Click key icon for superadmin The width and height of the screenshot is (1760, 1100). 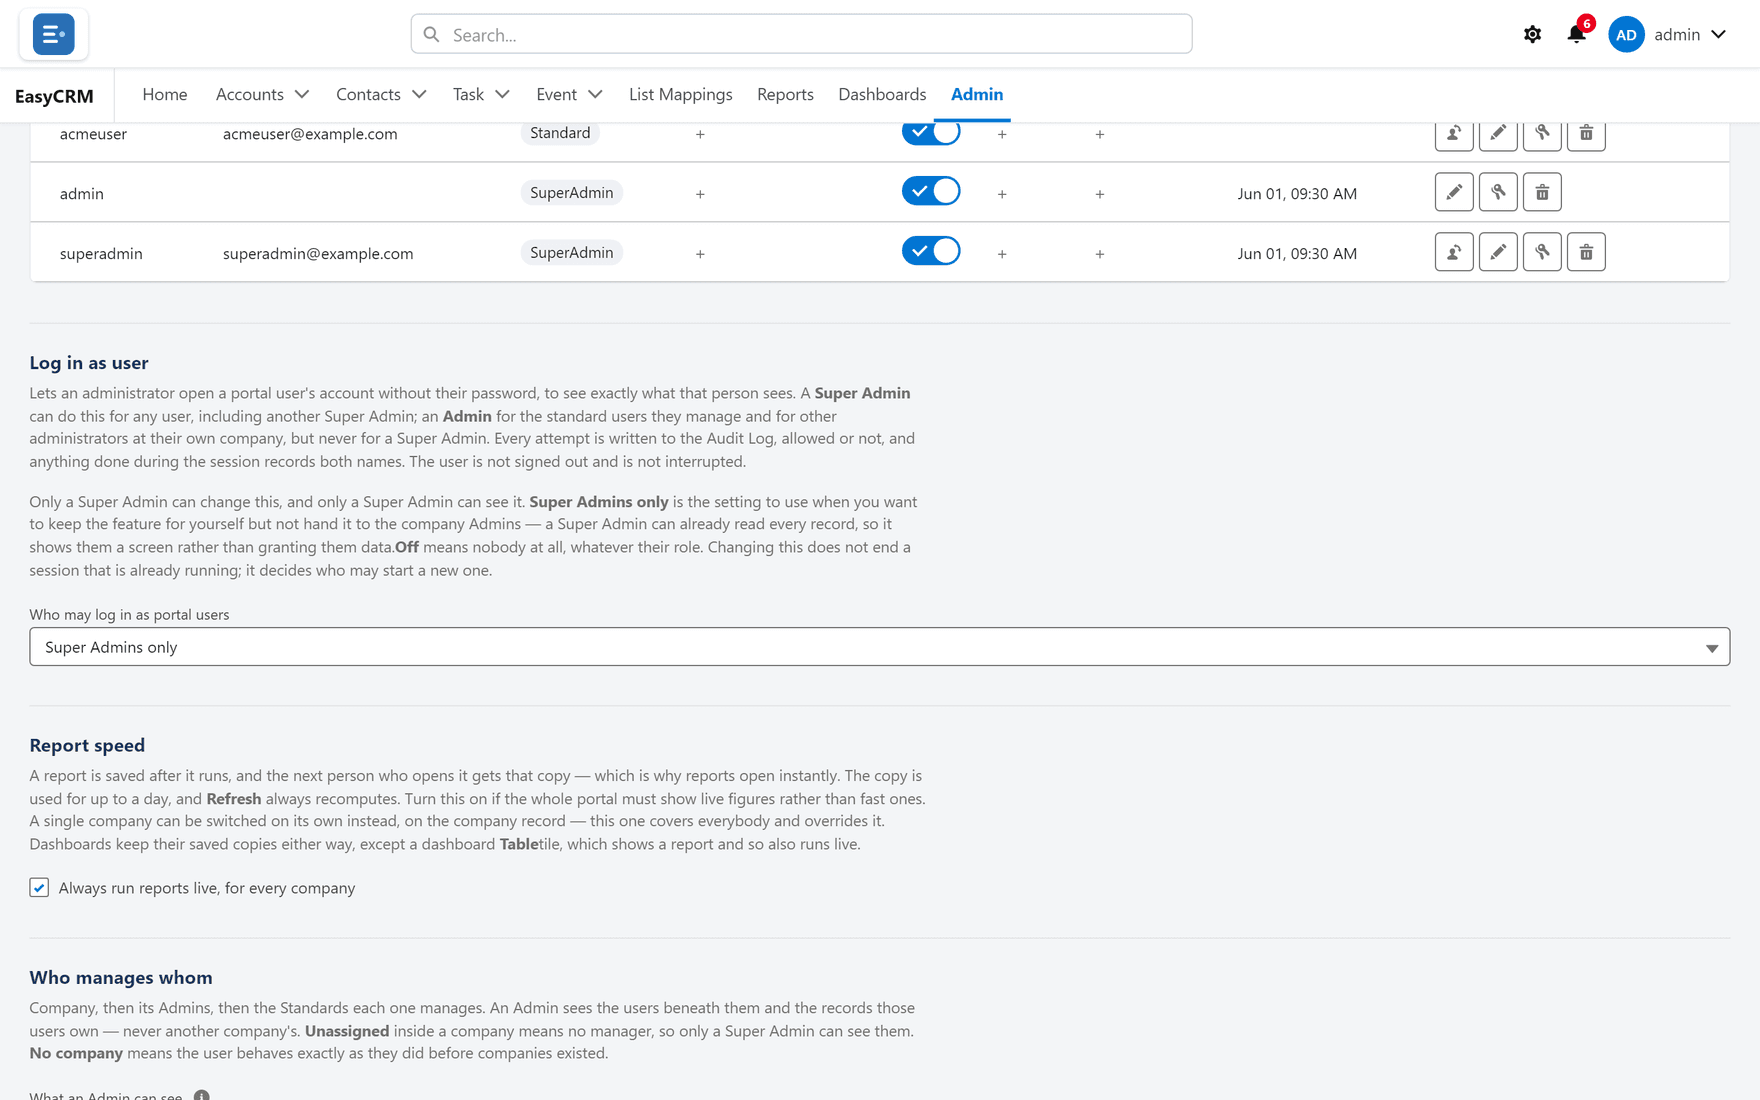click(1542, 252)
